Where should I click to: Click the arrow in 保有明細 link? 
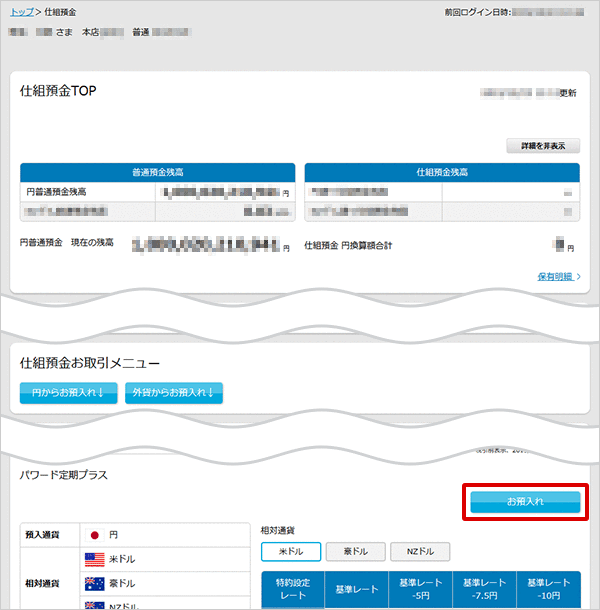577,276
